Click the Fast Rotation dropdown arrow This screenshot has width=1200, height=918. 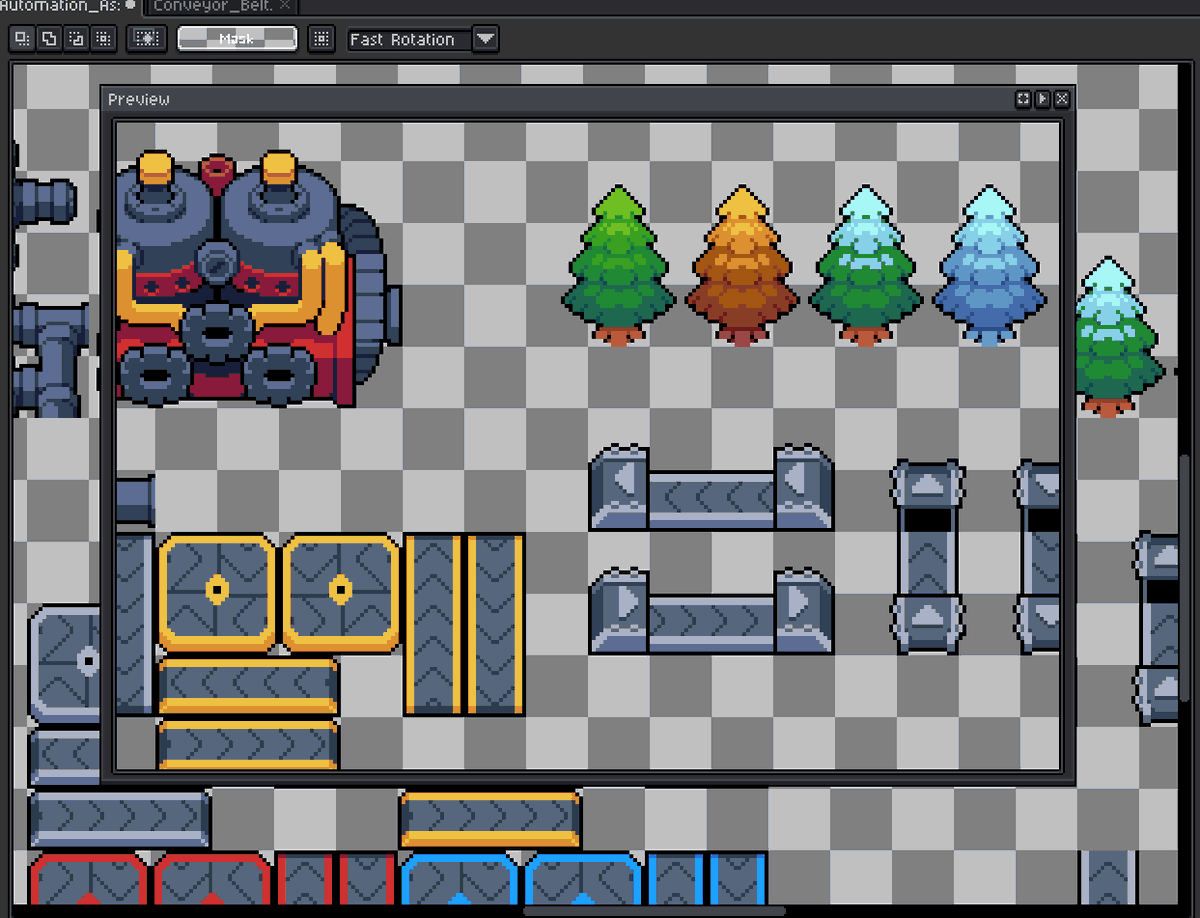[x=486, y=40]
